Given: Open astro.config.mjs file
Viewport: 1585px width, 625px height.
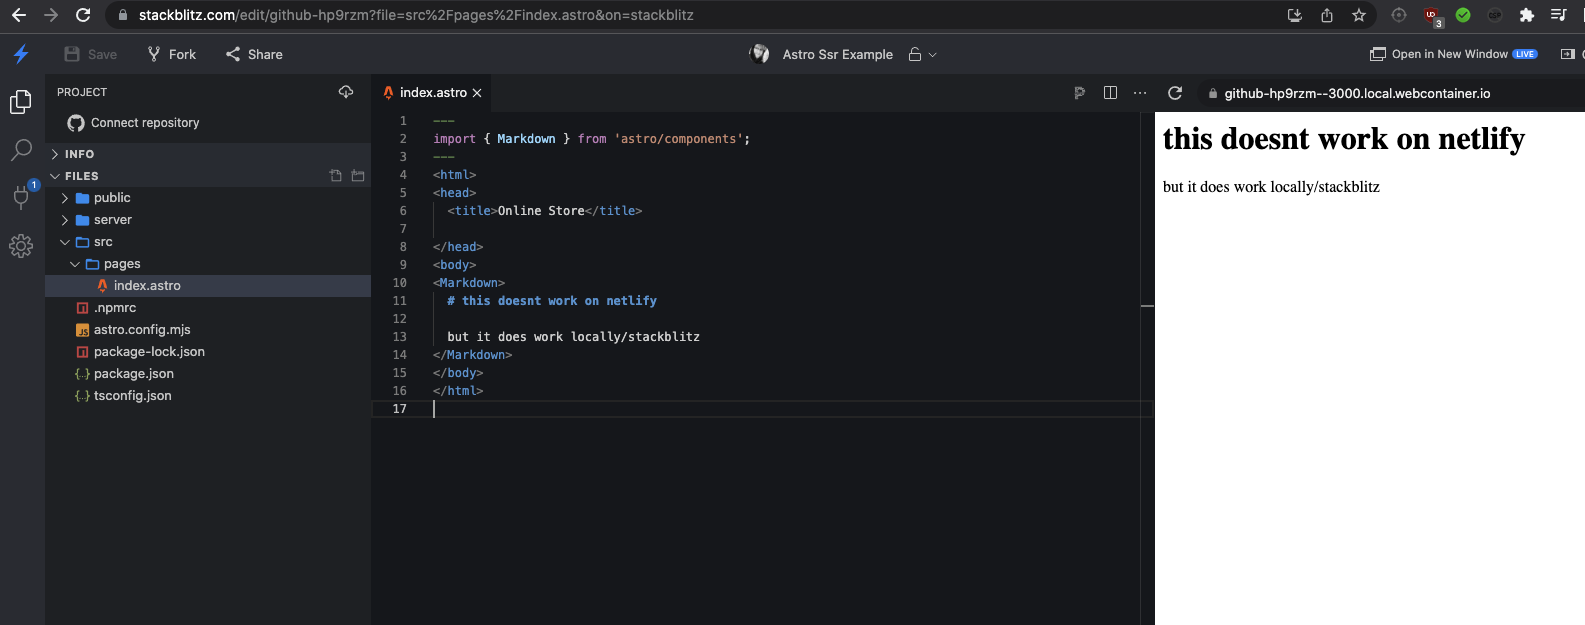Looking at the screenshot, I should click(x=208, y=330).
